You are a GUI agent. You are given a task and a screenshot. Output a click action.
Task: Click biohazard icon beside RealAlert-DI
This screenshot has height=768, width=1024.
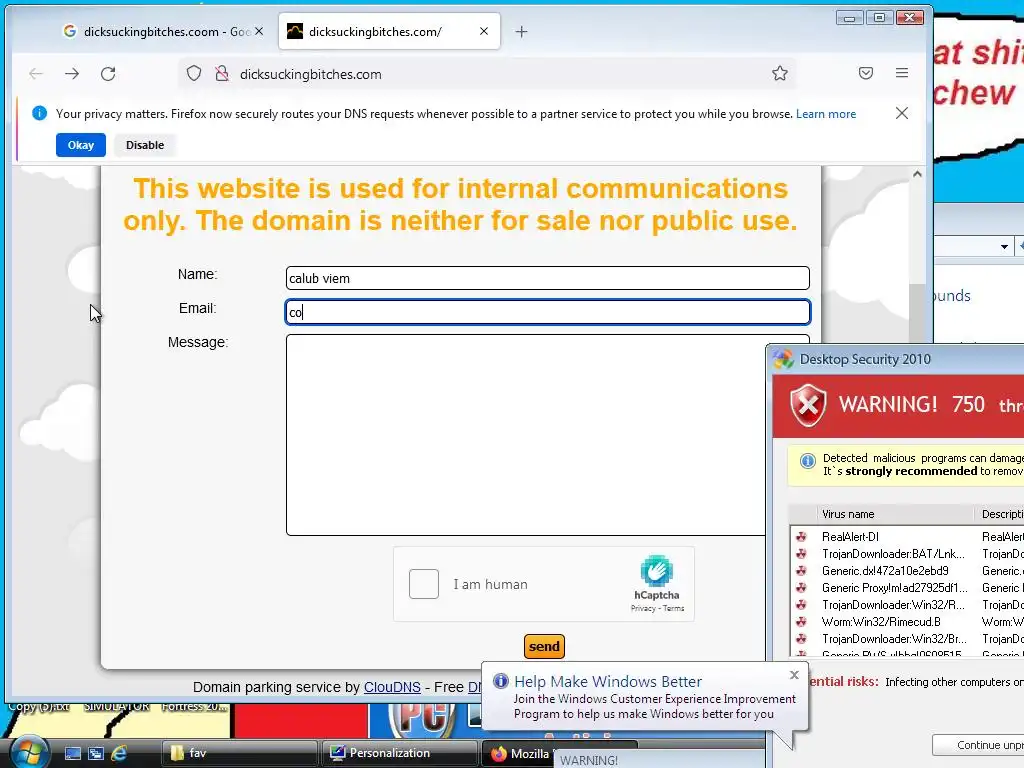point(801,537)
